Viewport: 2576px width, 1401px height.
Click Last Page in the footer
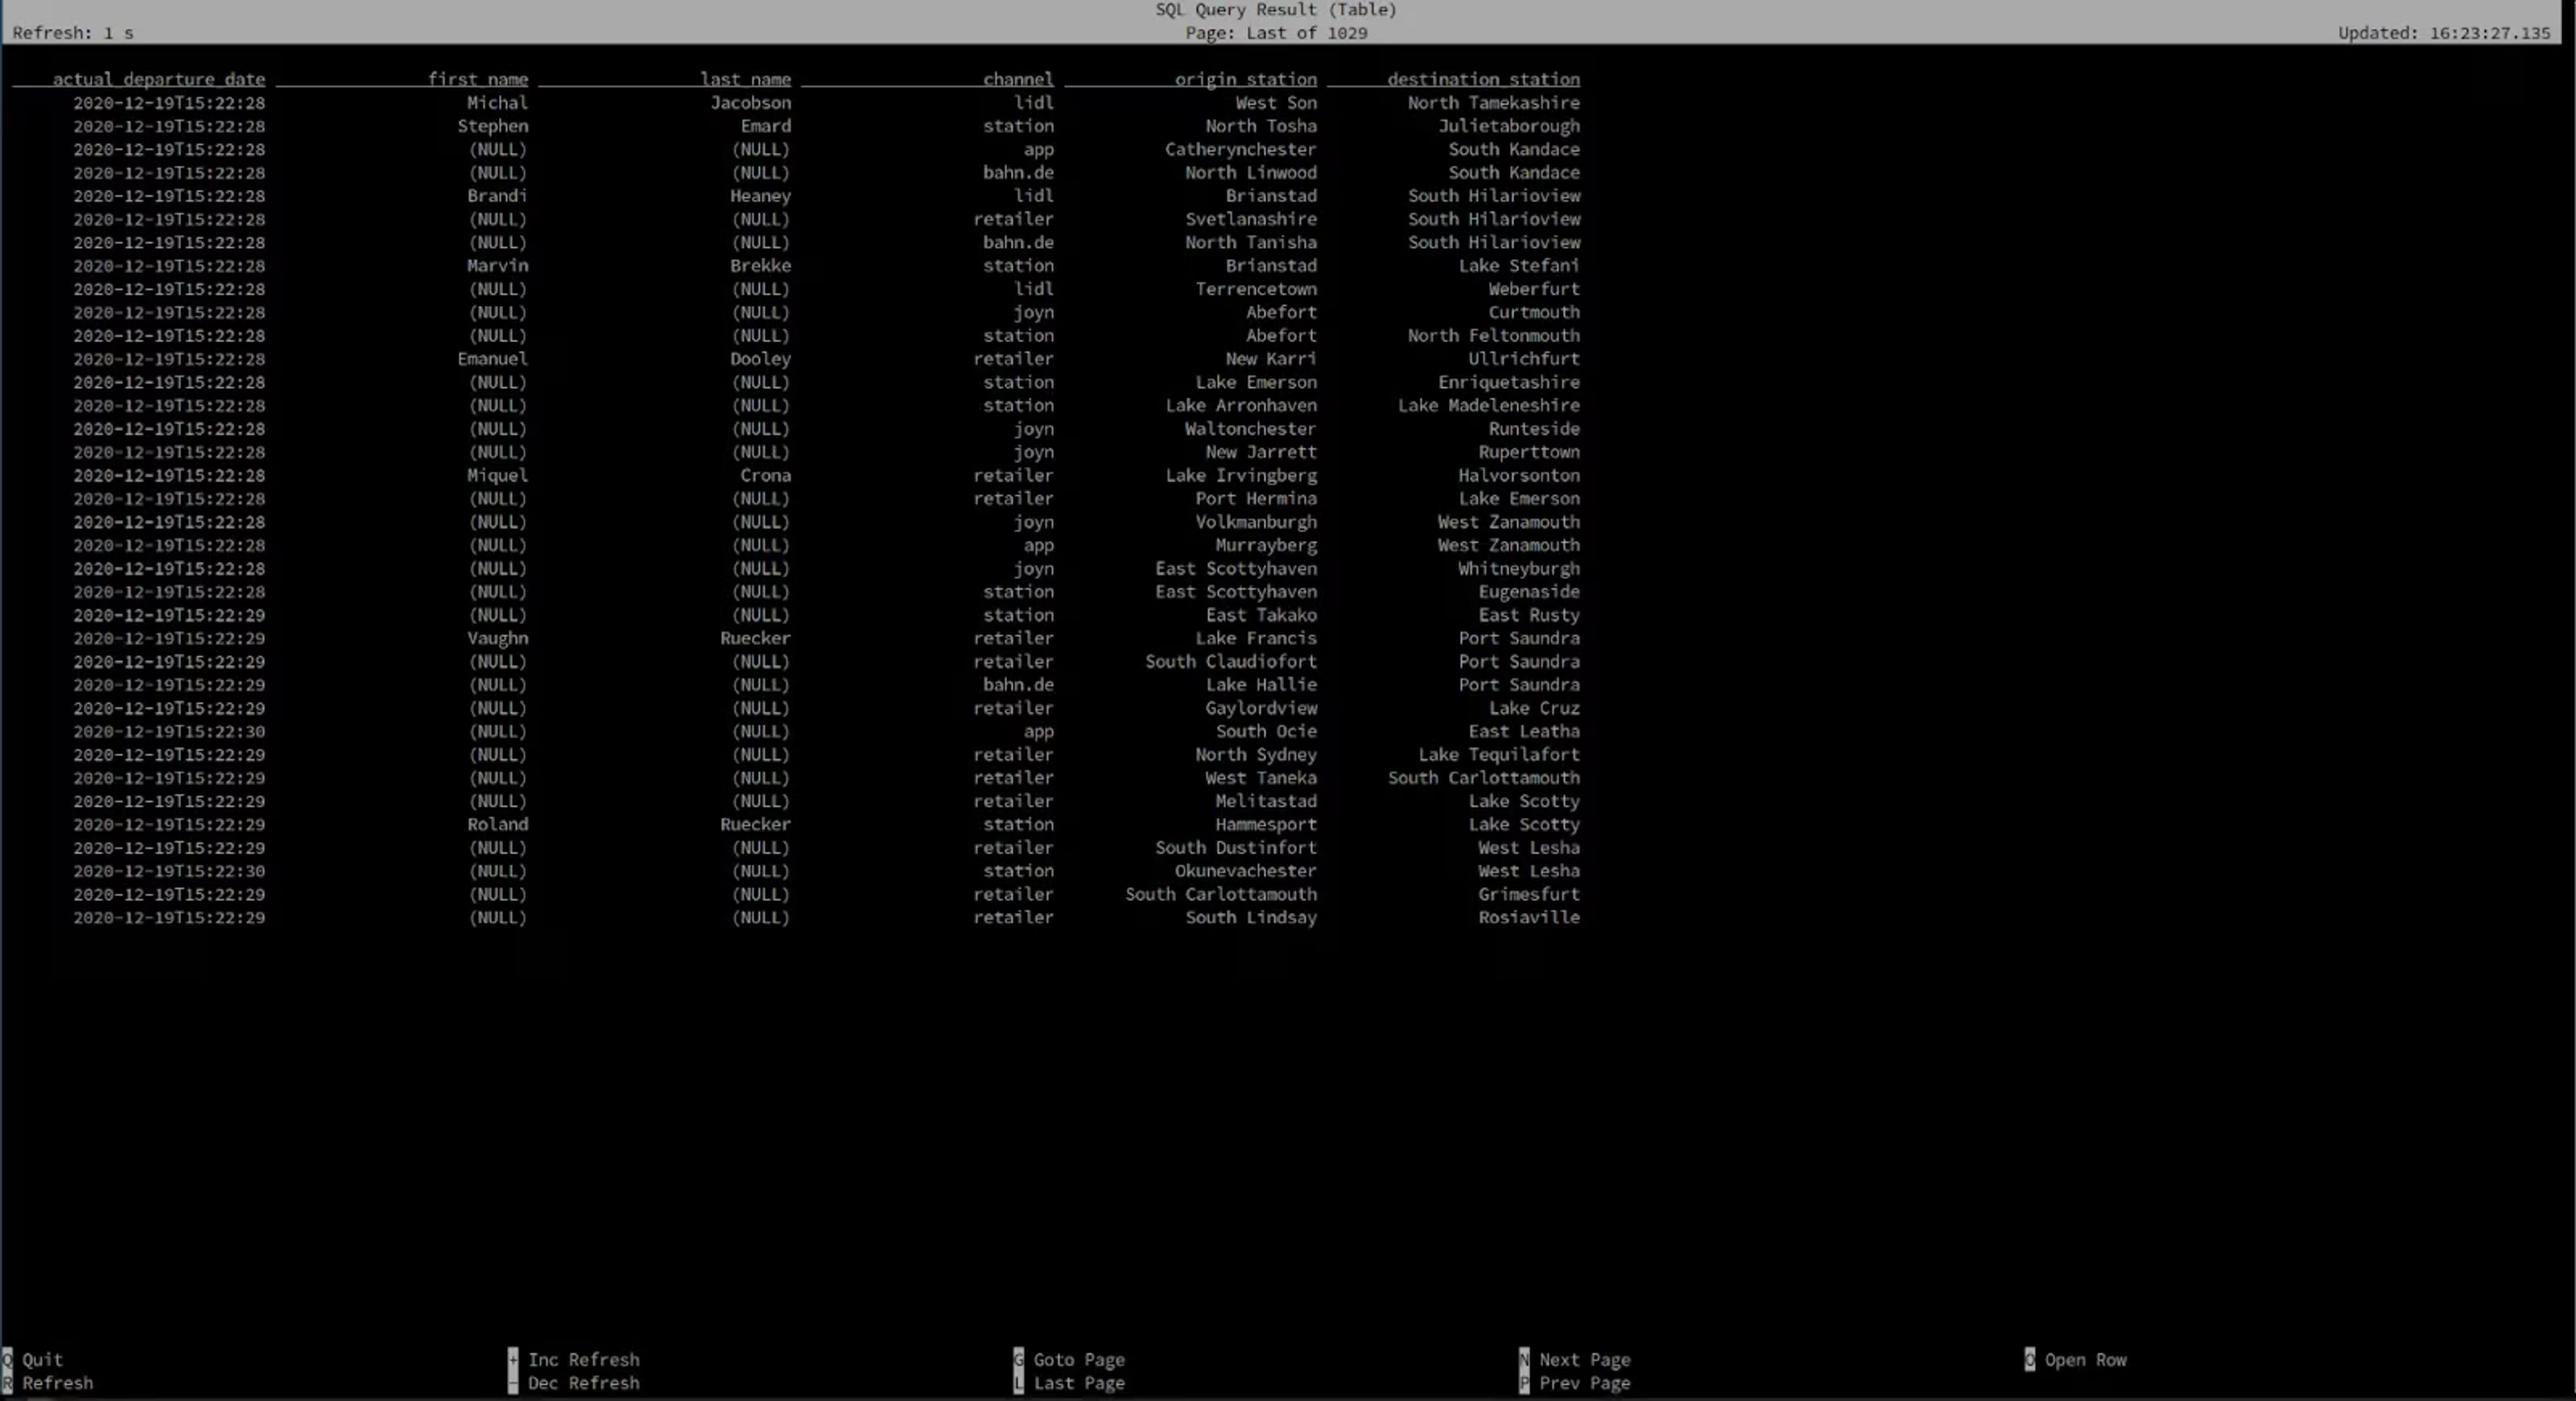coord(1070,1383)
